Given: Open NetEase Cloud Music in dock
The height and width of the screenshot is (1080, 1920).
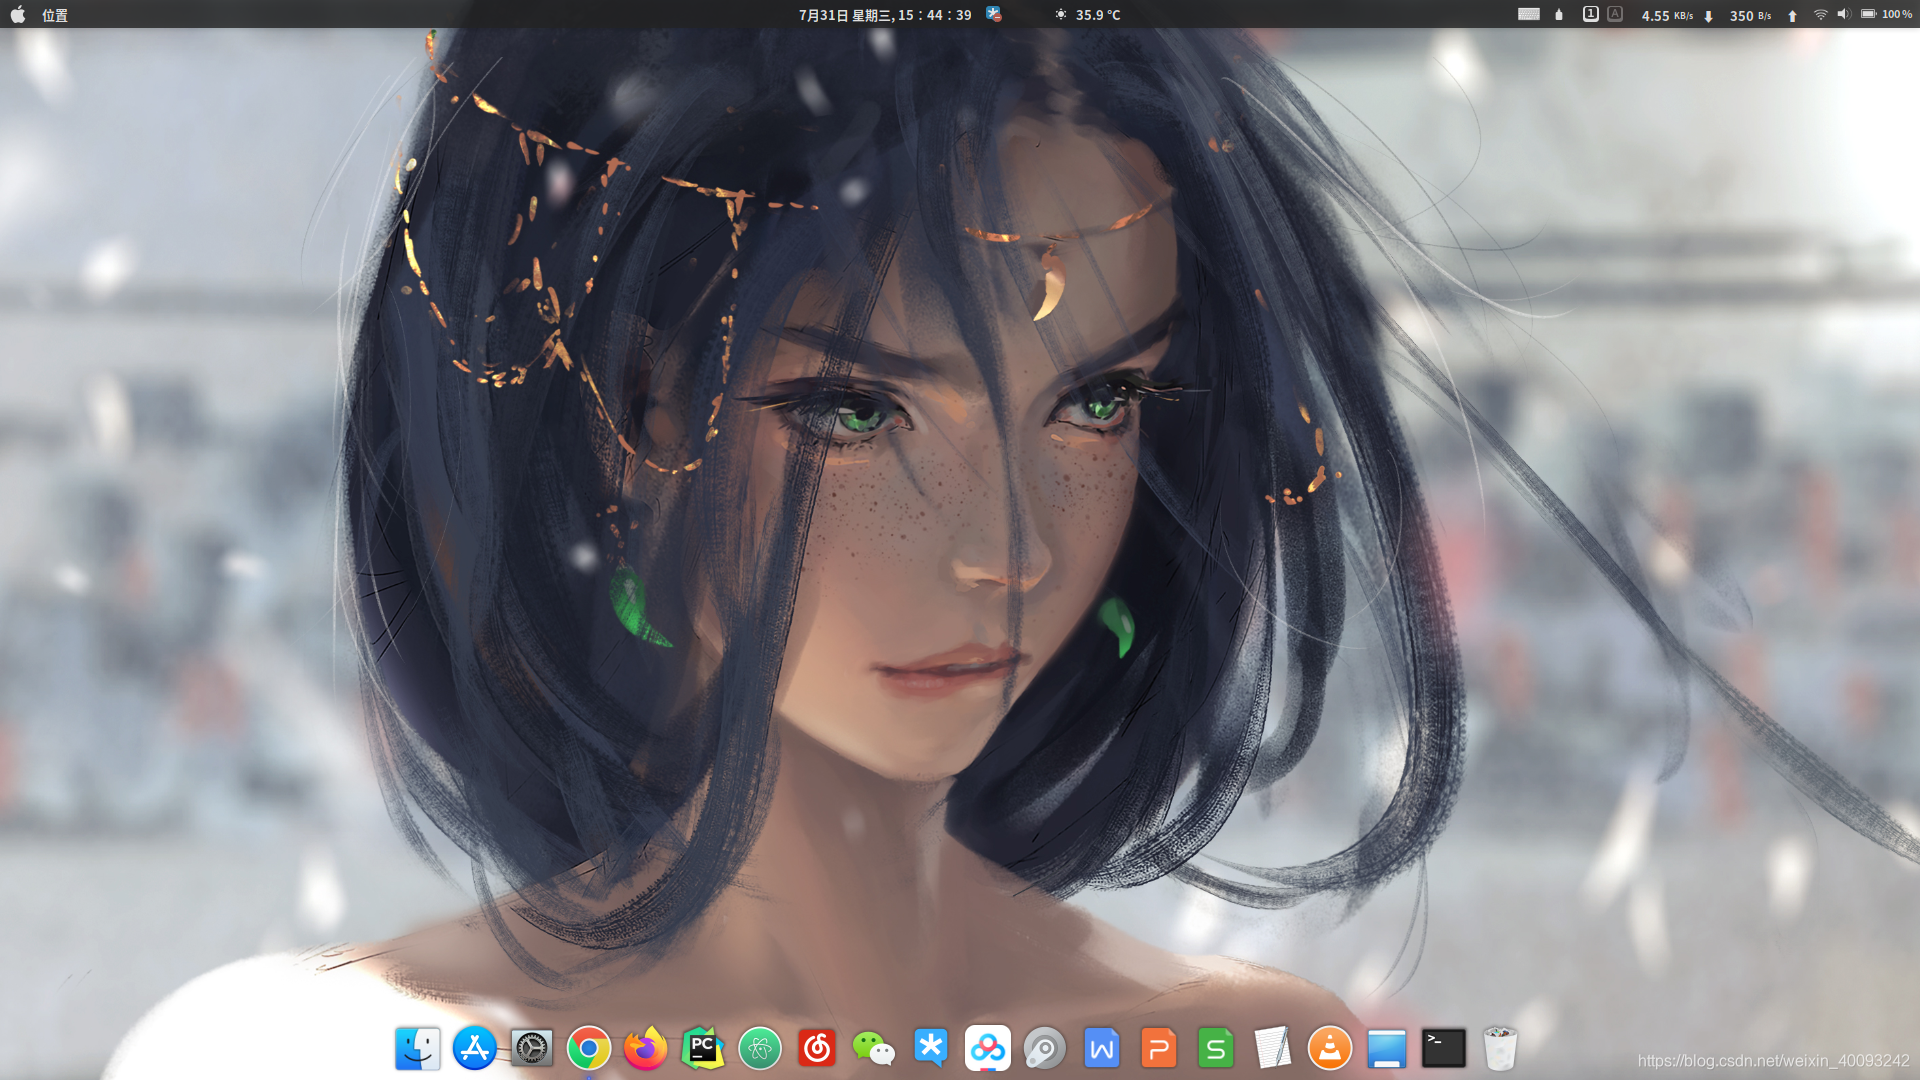Looking at the screenshot, I should [817, 1048].
